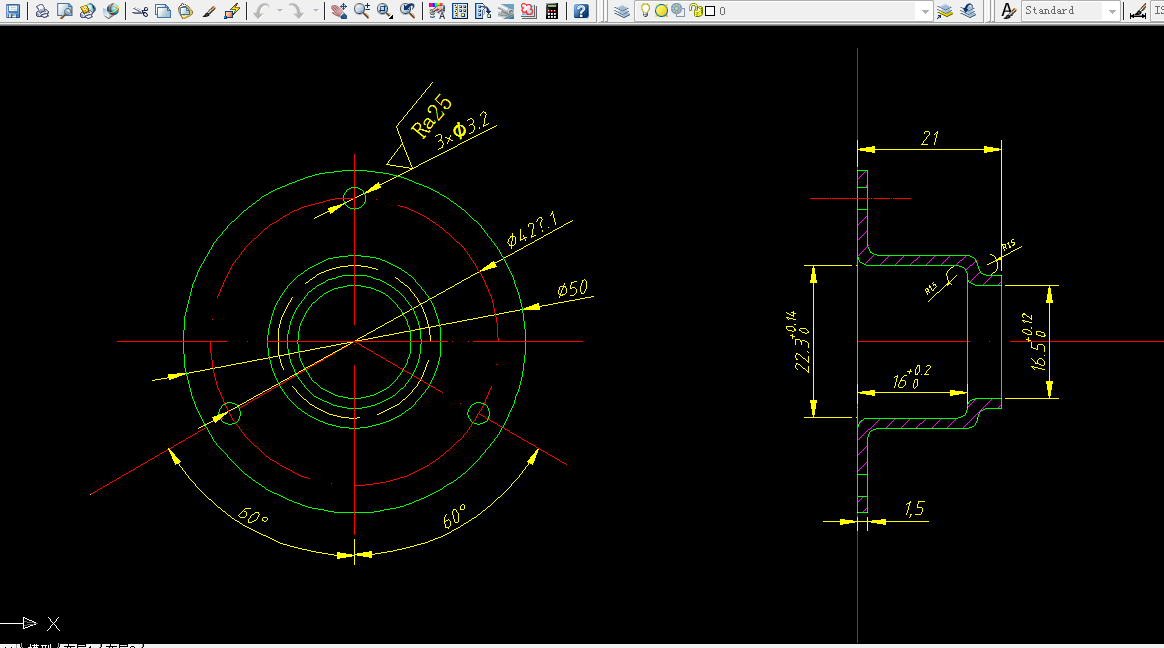Screen dimensions: 1164x648
Task: Open the Sheet Set Manager icon
Action: (506, 10)
